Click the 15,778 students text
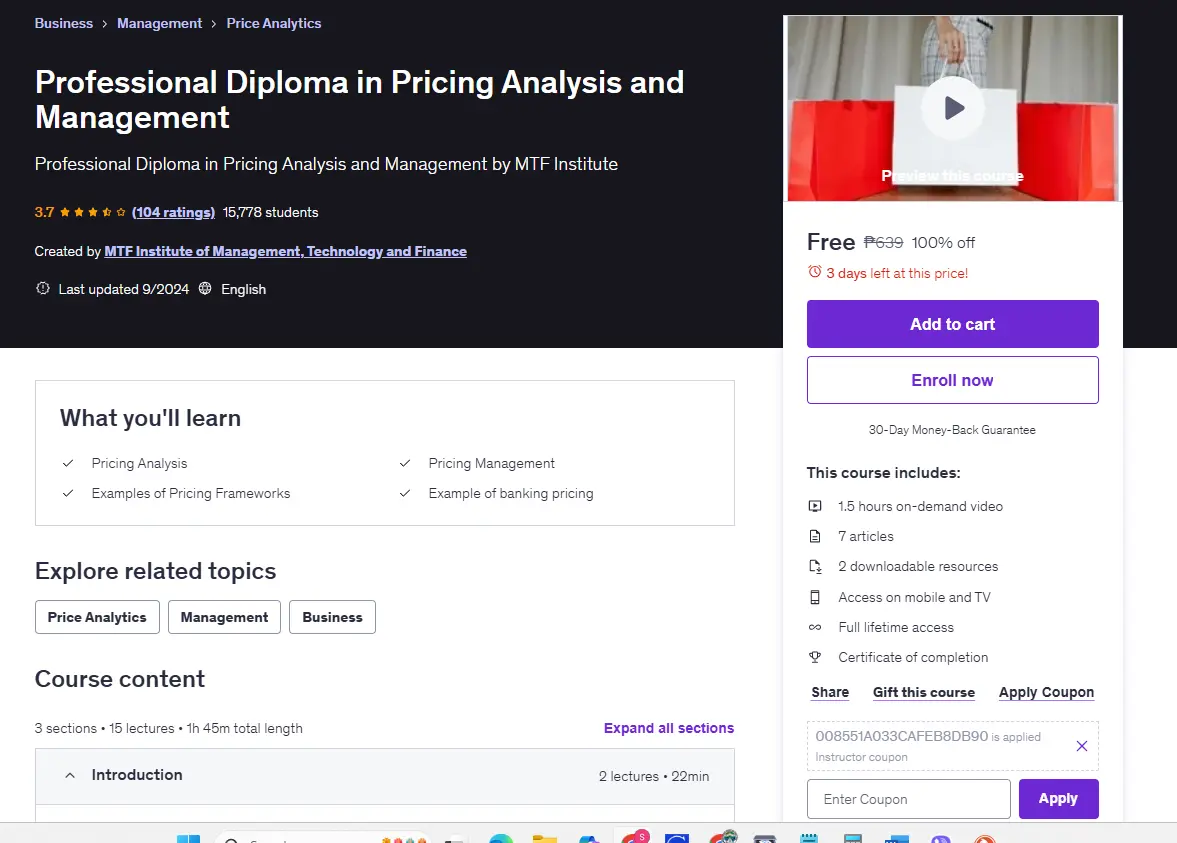1177x843 pixels. (x=270, y=212)
